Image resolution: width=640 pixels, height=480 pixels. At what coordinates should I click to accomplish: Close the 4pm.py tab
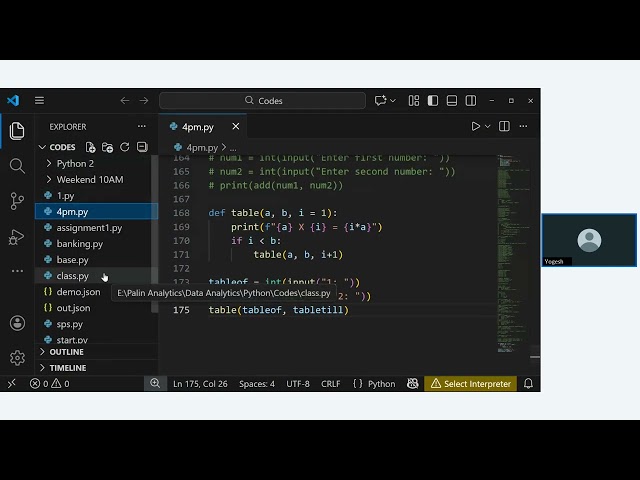tap(236, 127)
